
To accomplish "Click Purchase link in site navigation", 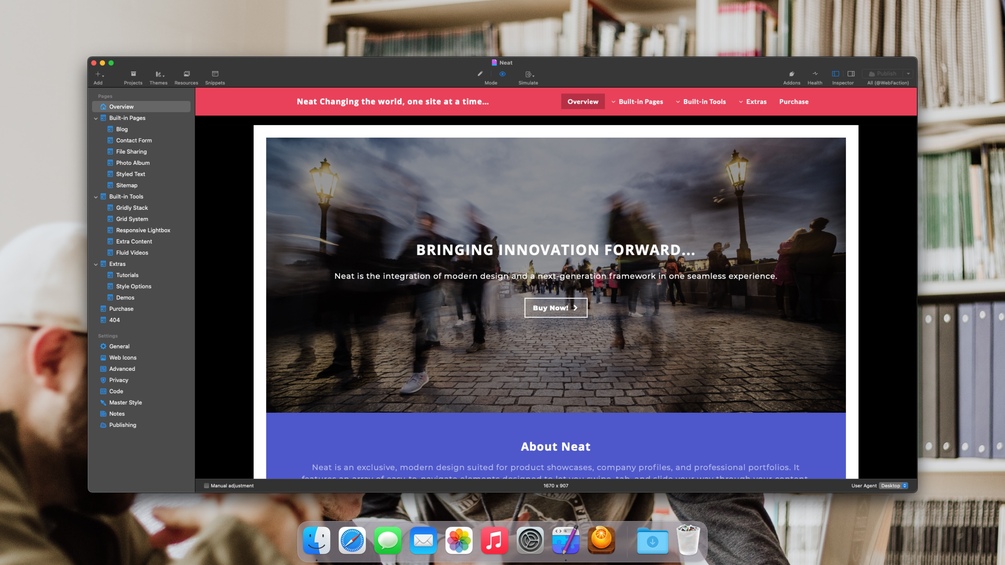I will click(x=793, y=101).
